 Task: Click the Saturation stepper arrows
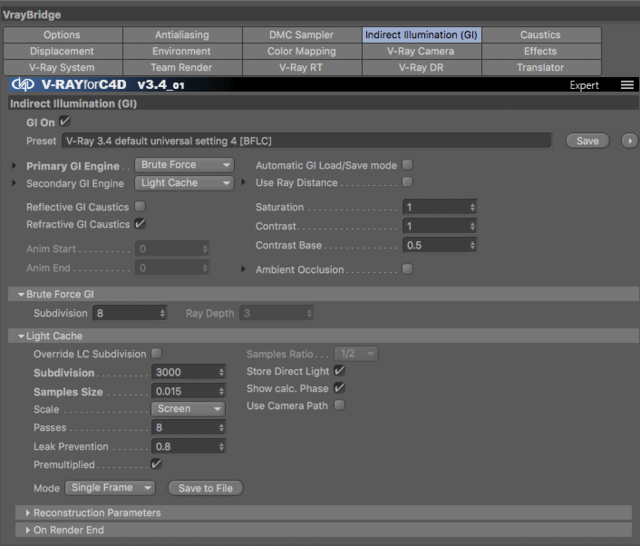(x=472, y=207)
